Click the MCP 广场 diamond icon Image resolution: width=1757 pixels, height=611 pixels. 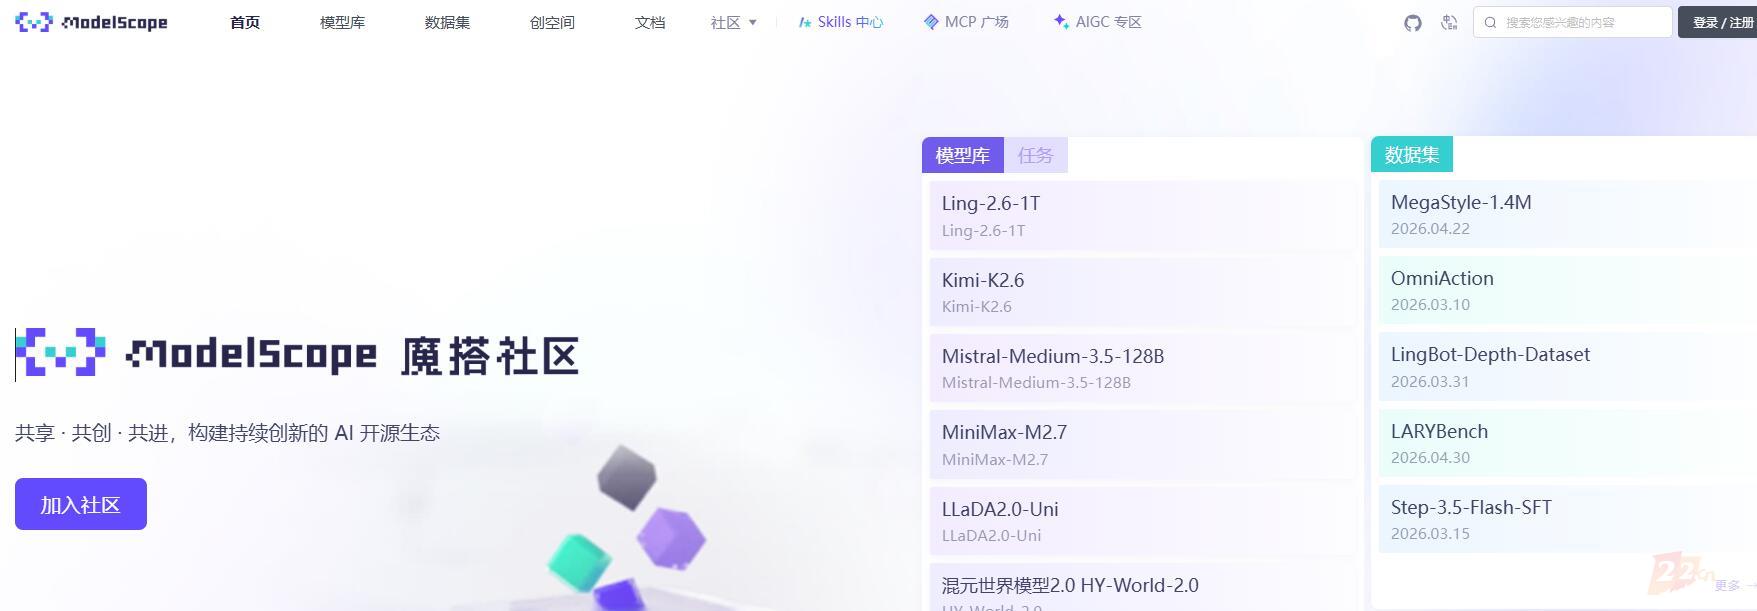click(x=931, y=22)
